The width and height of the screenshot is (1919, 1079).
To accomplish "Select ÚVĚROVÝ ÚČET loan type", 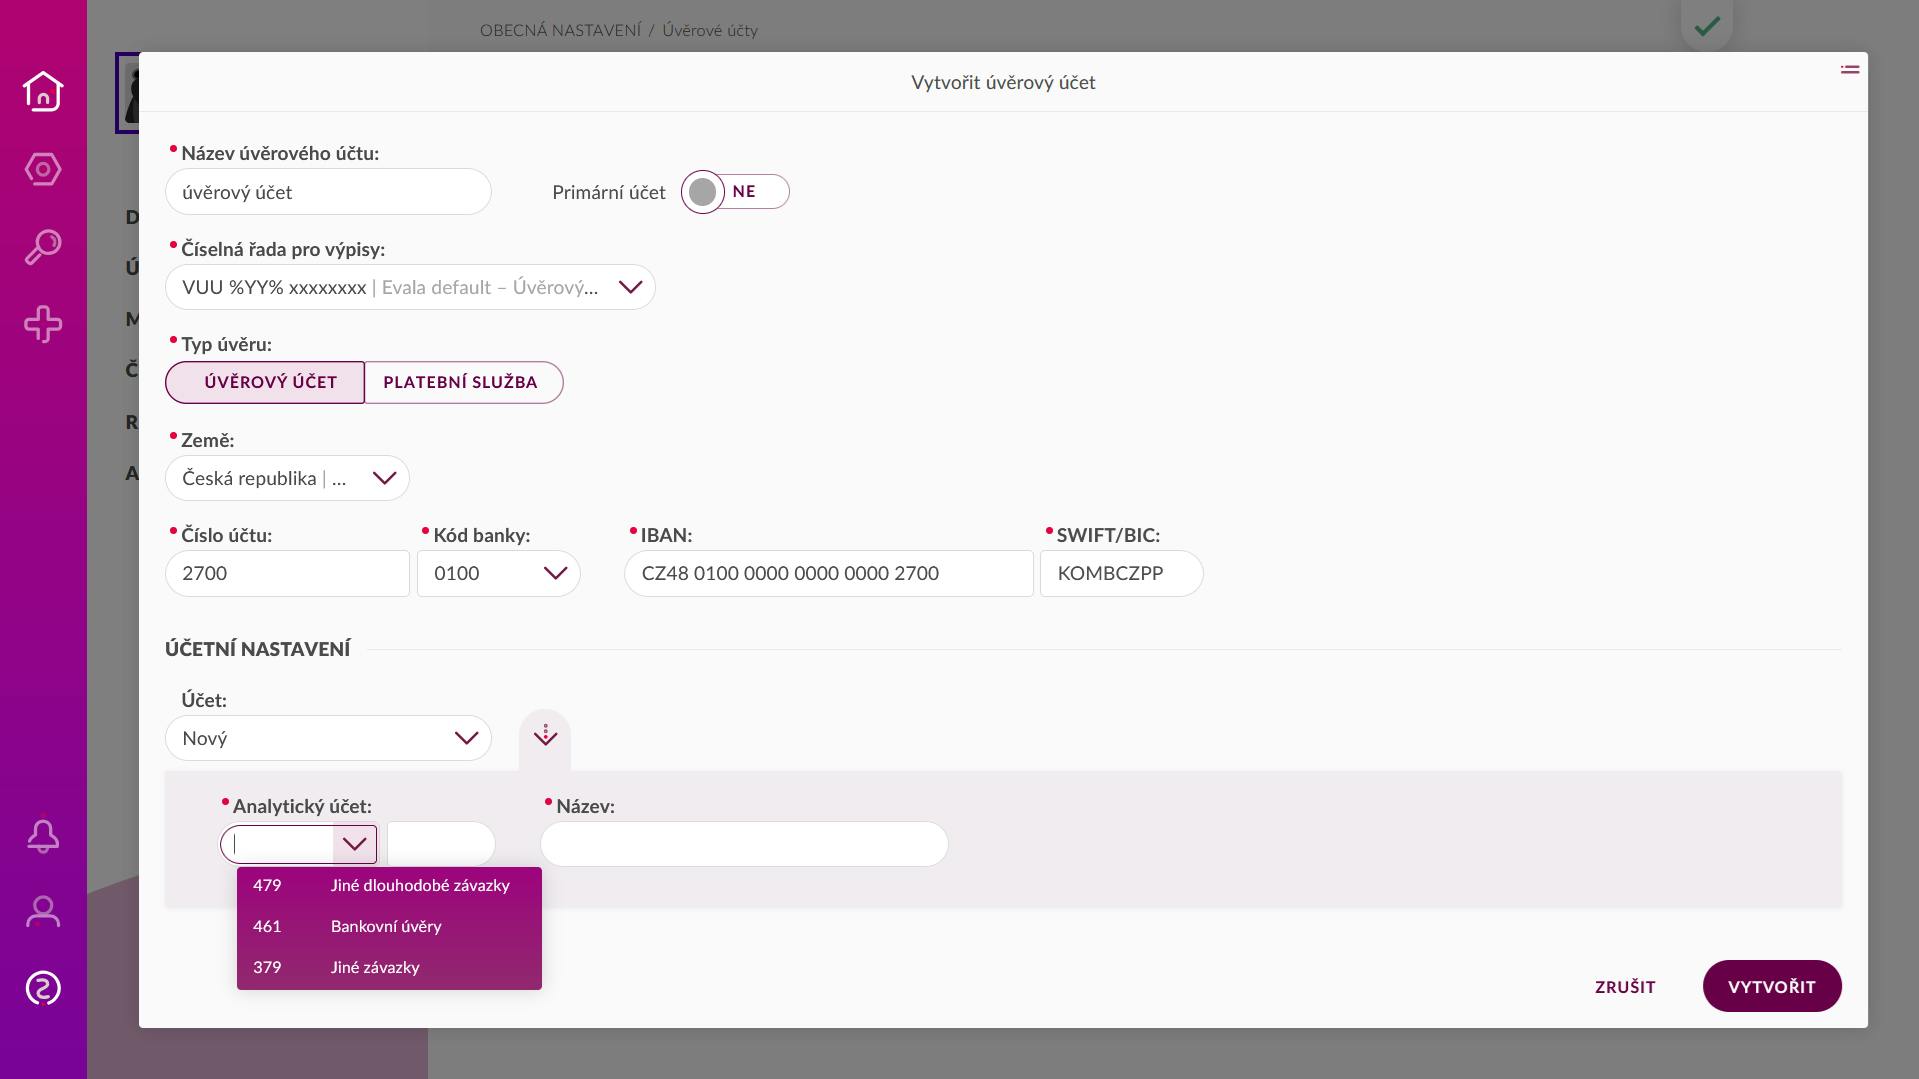I will [x=265, y=382].
